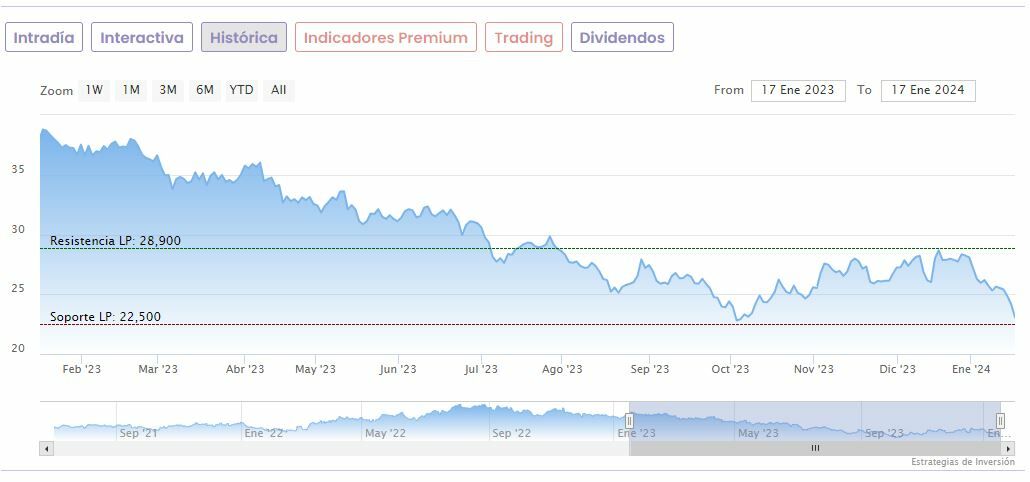Click the scrollbar right arrow
This screenshot has width=1030, height=482.
click(x=1008, y=448)
